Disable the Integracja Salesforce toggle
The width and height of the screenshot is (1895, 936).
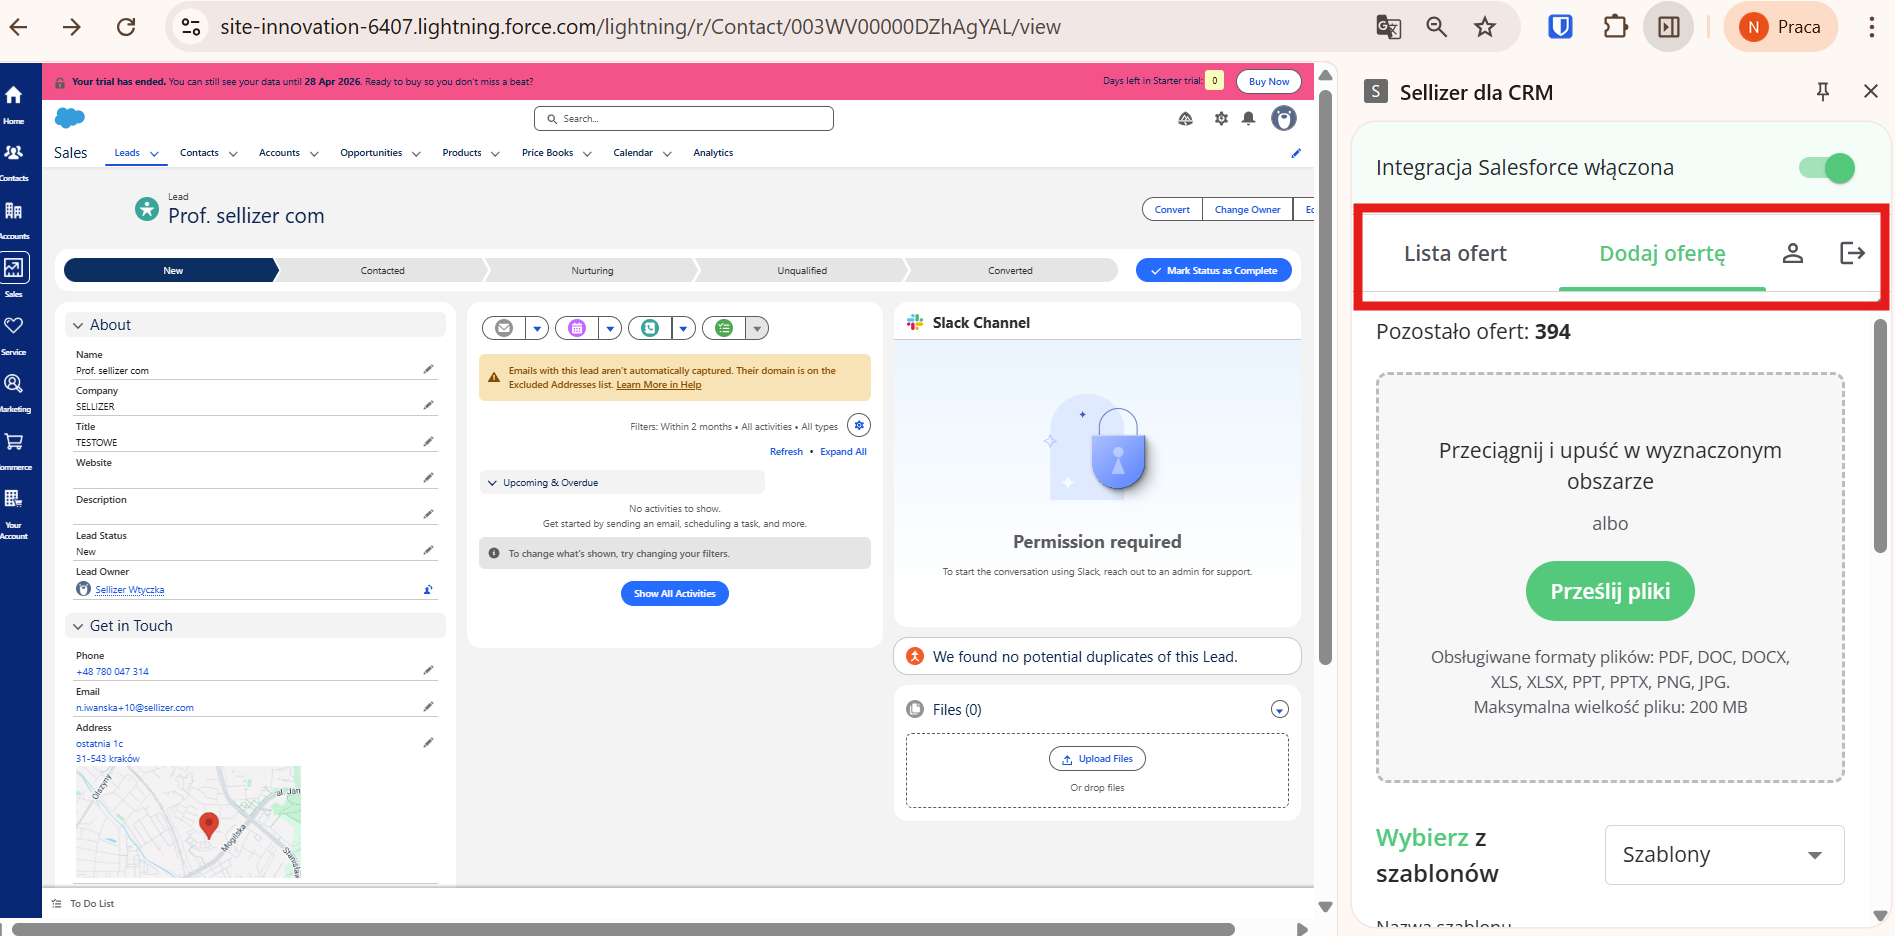pyautogui.click(x=1826, y=168)
